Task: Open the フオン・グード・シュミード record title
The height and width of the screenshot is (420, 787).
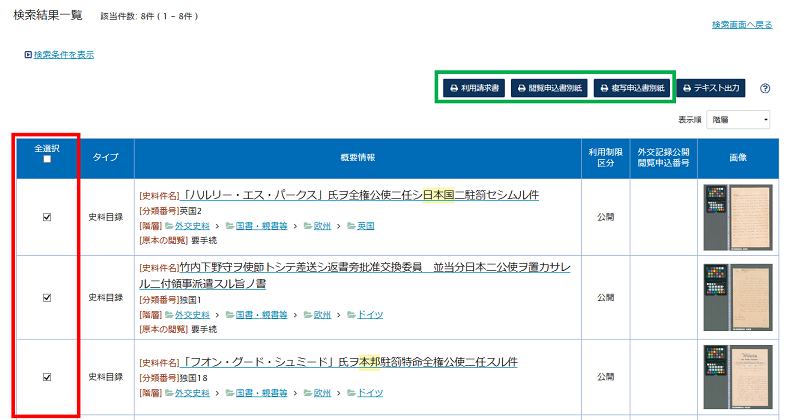Action: pyautogui.click(x=348, y=362)
